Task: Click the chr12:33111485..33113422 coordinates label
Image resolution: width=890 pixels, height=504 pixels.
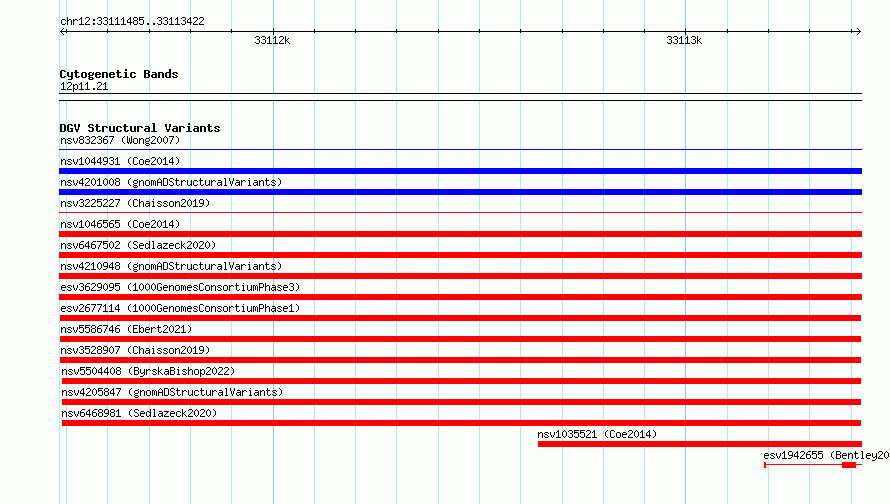Action: pos(132,21)
